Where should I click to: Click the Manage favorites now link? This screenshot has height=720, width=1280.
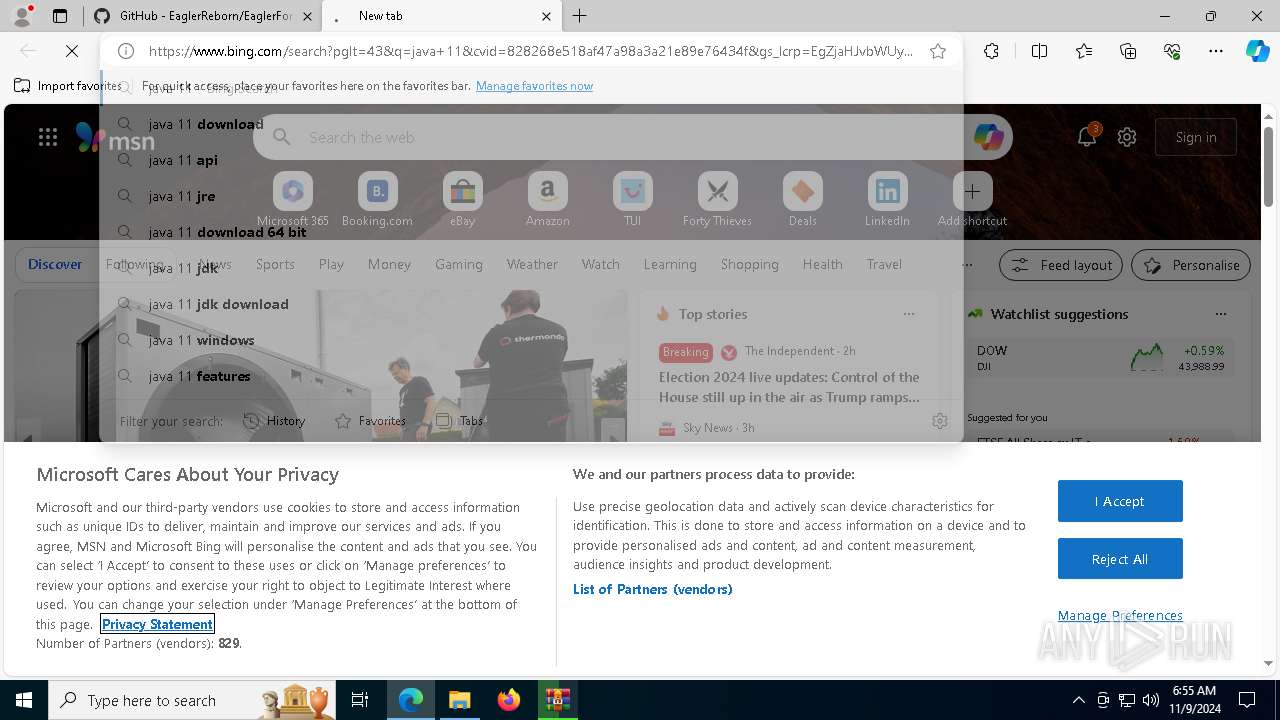(x=534, y=86)
